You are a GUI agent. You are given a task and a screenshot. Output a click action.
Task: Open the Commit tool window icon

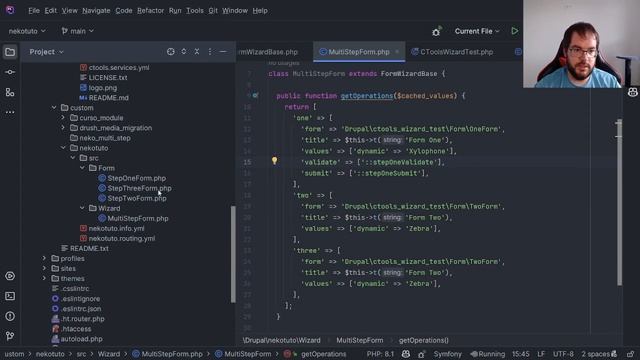point(10,72)
